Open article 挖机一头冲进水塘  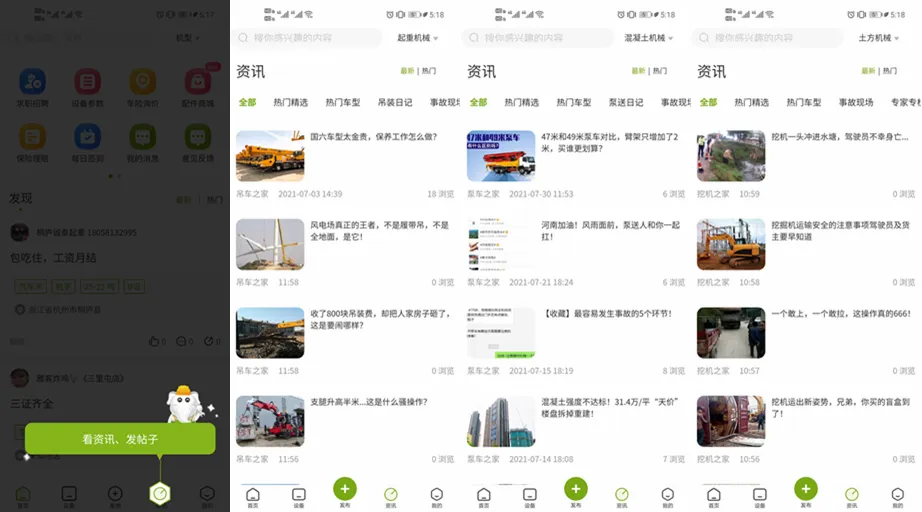pyautogui.click(x=840, y=137)
